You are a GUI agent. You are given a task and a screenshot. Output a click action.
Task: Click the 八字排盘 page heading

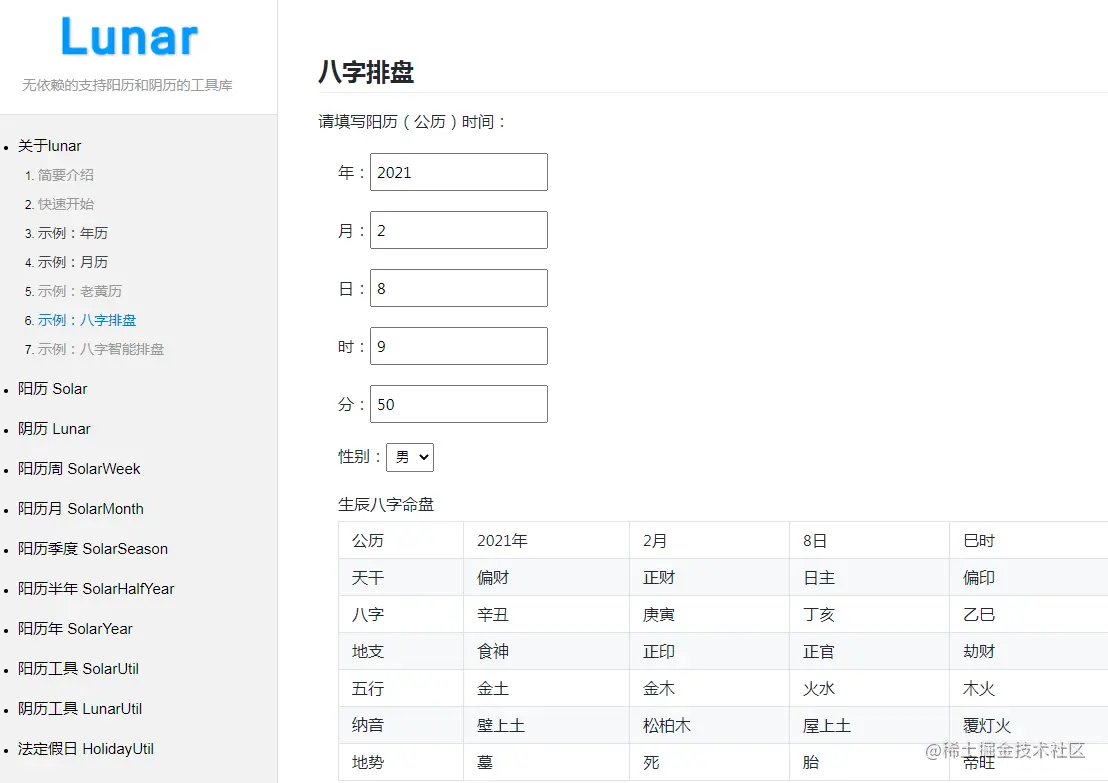tap(366, 72)
